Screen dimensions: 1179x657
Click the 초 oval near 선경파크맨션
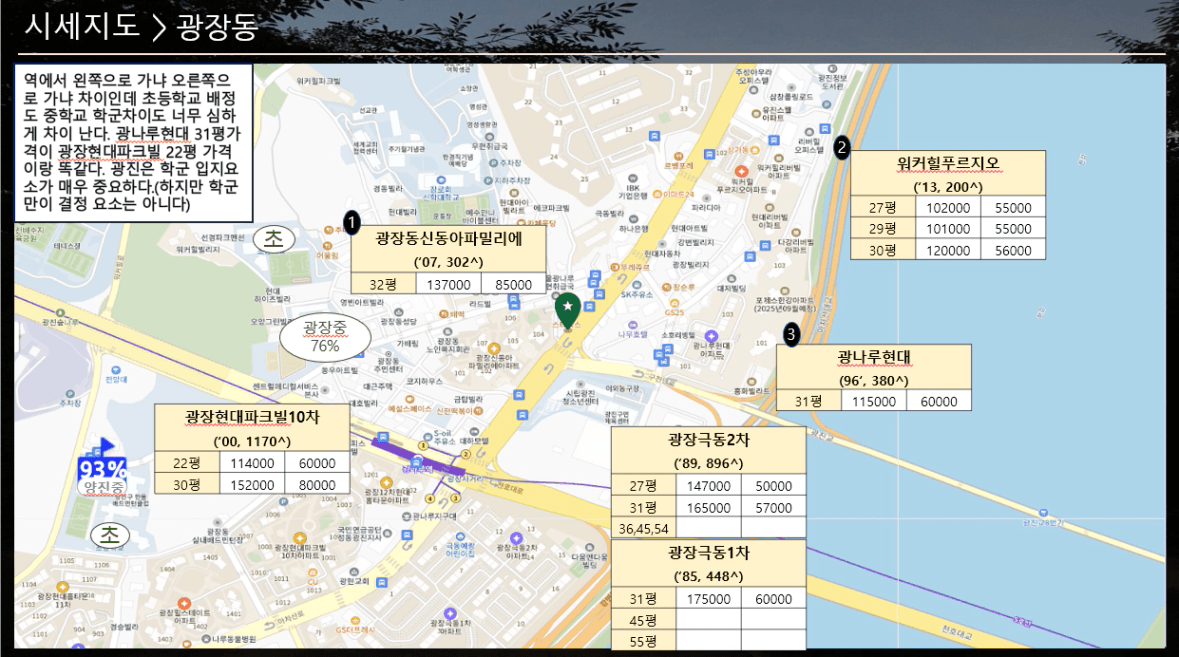[273, 239]
